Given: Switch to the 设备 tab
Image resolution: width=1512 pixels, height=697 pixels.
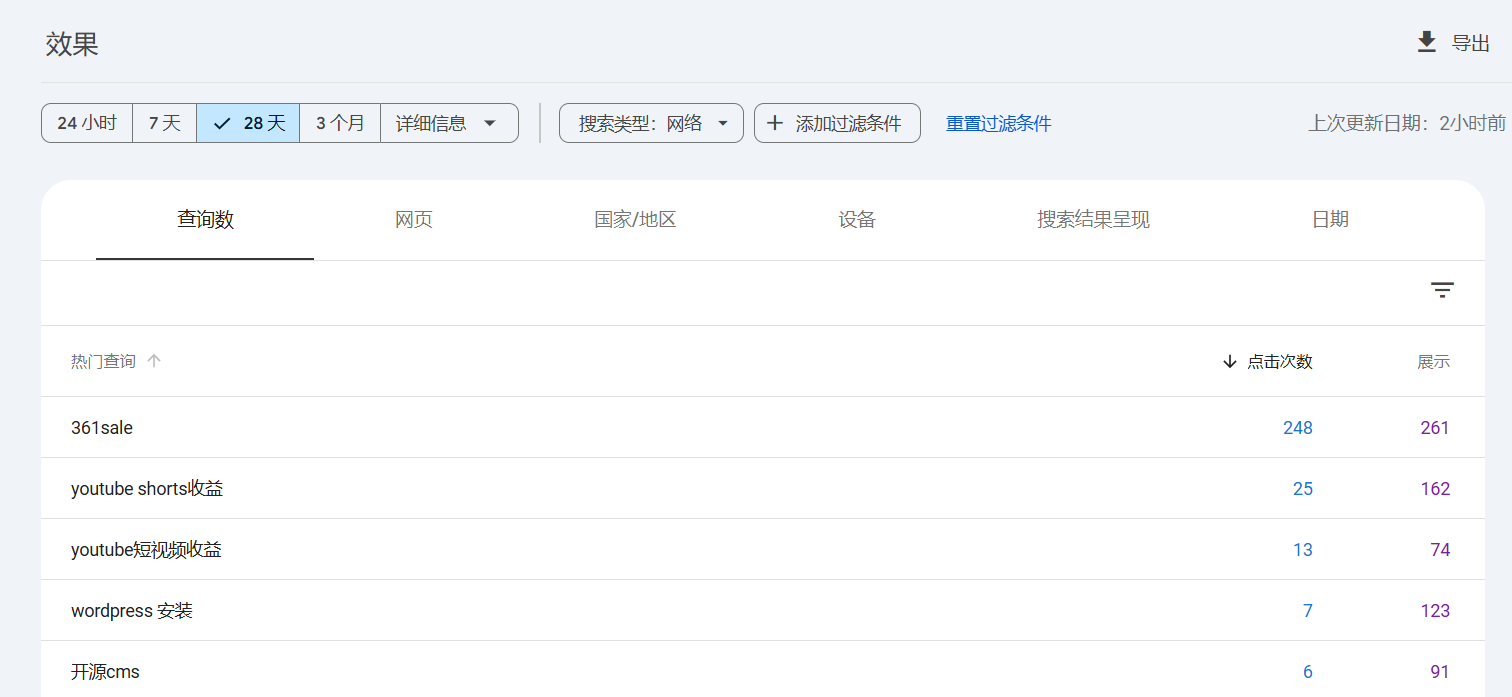Looking at the screenshot, I should coord(857,220).
